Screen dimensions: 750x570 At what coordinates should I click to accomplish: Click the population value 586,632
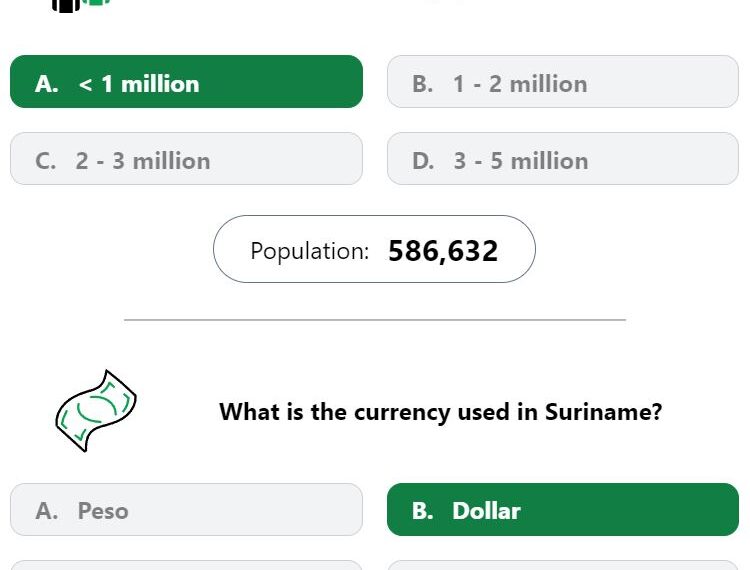coord(443,251)
